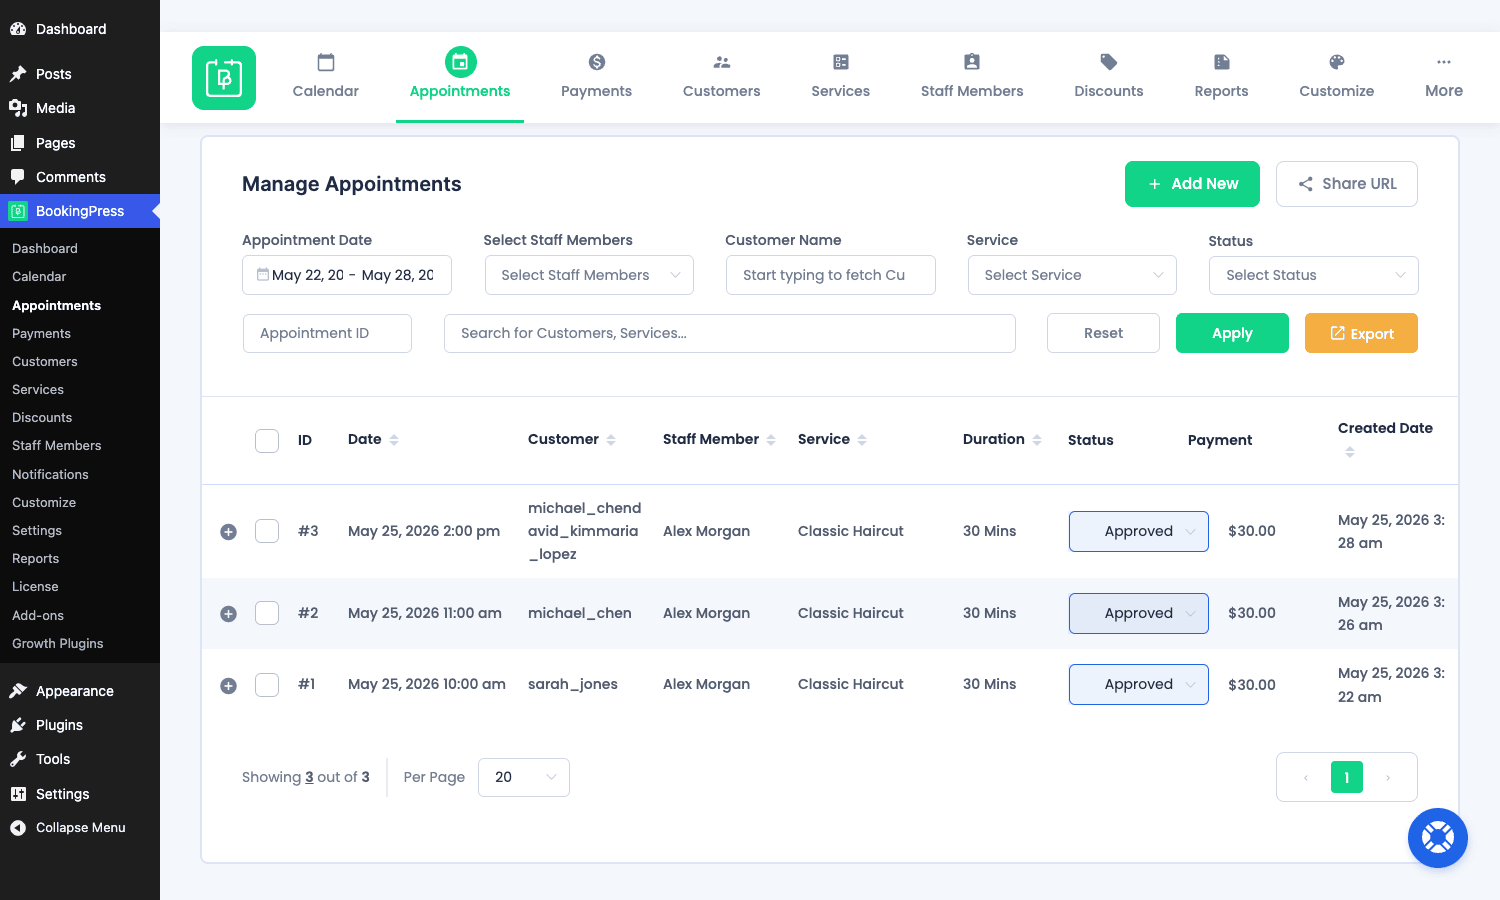This screenshot has width=1500, height=900.
Task: Expand details of appointment #1 row
Action: click(228, 686)
